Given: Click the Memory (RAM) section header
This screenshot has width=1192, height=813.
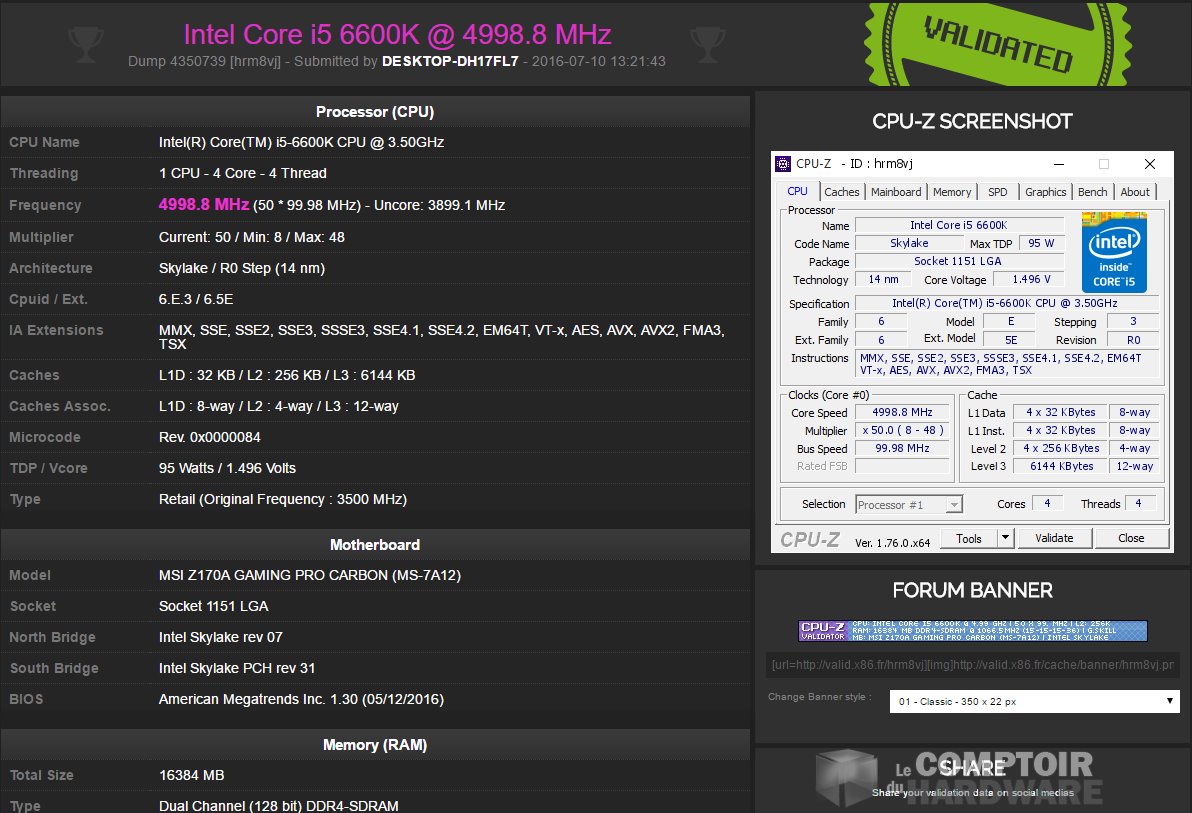Looking at the screenshot, I should click(x=375, y=745).
